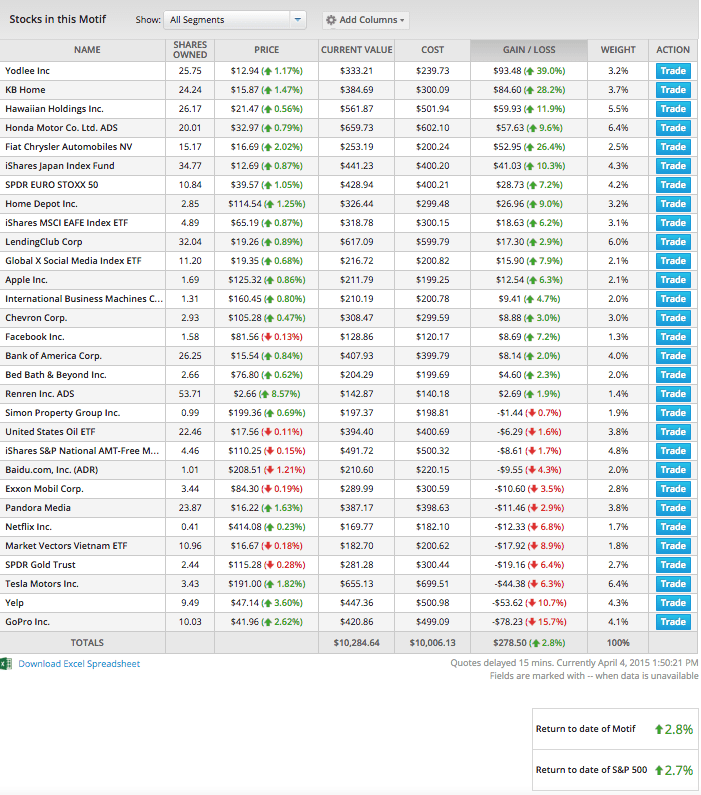This screenshot has height=795, width=701.
Task: Trade SPDR EURO STOXX 50
Action: coord(673,185)
